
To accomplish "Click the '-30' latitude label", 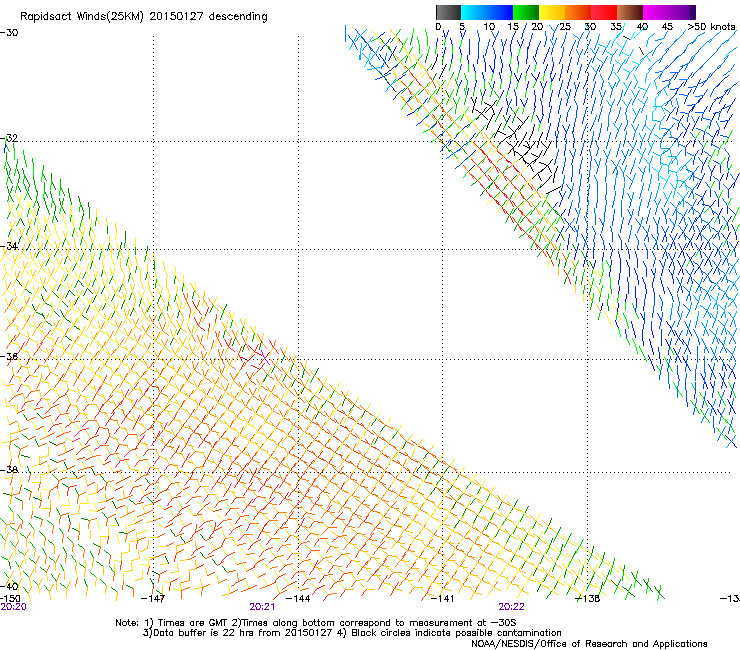I will tap(9, 33).
